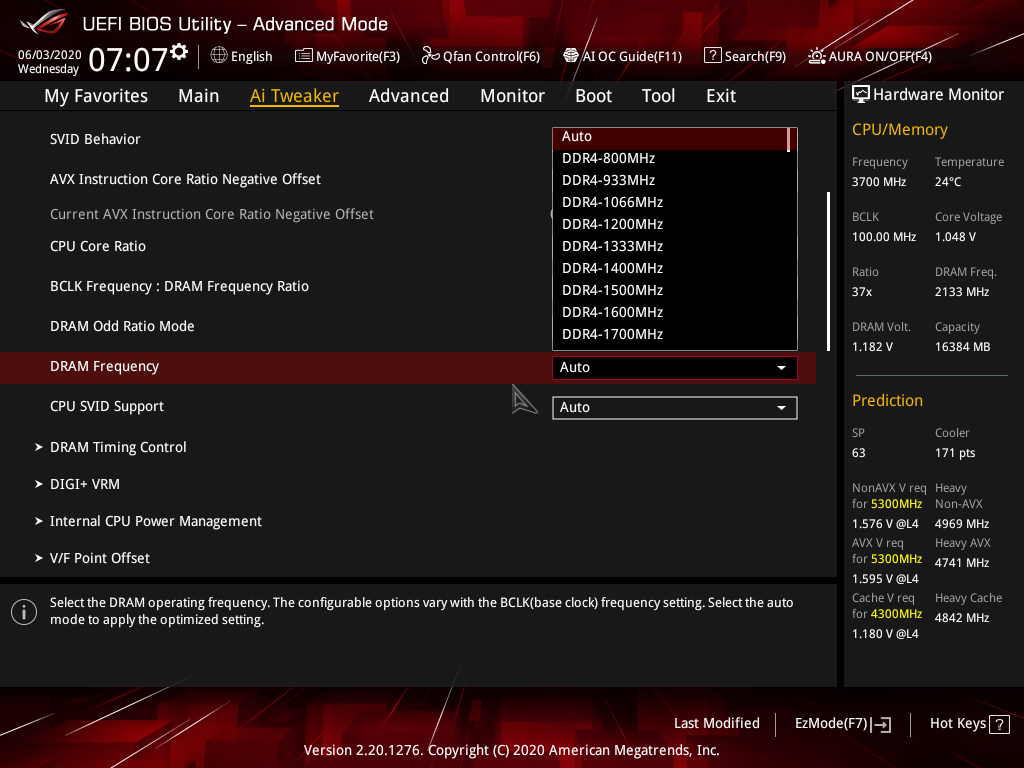The width and height of the screenshot is (1024, 768).
Task: Launch Qfan Control
Action: pos(481,56)
